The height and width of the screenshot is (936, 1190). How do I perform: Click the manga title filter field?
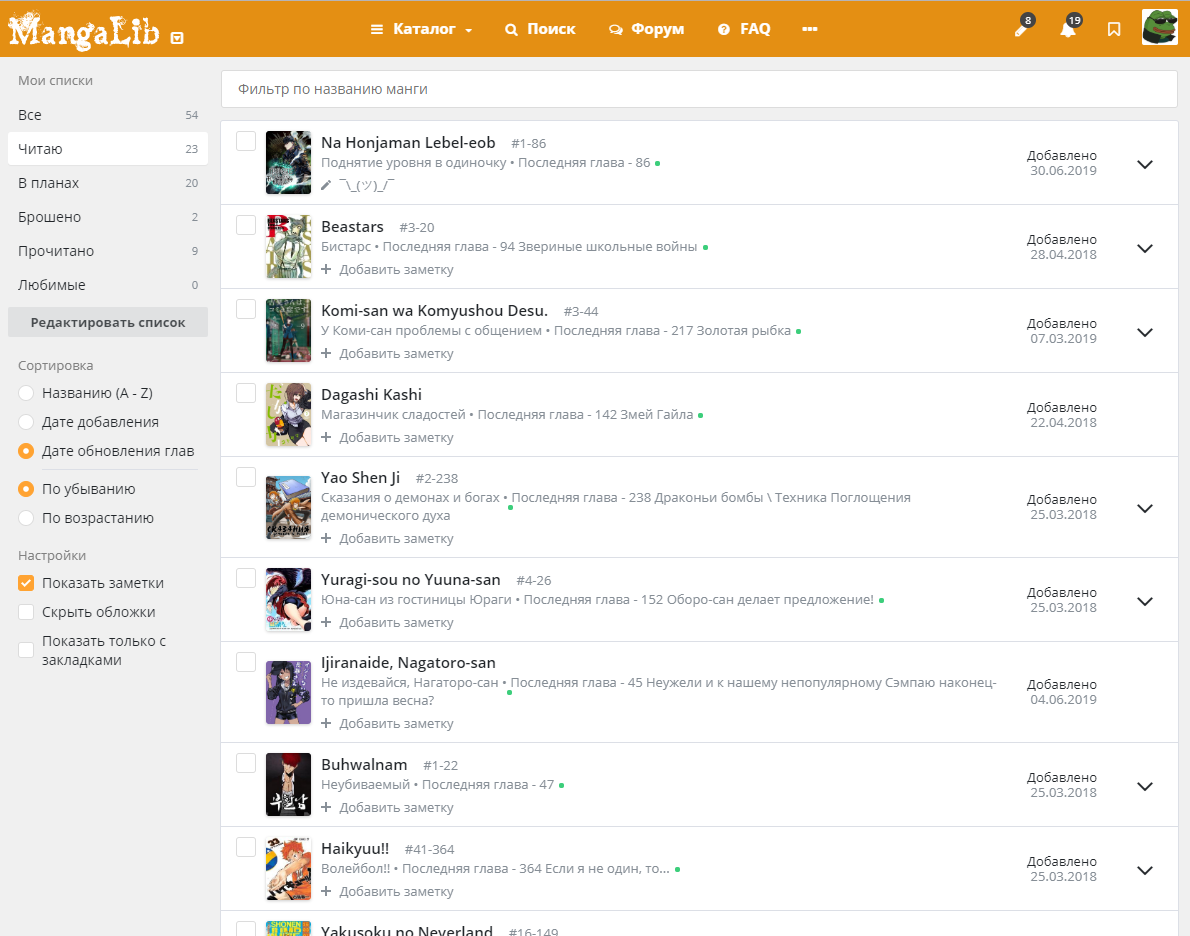(x=699, y=90)
